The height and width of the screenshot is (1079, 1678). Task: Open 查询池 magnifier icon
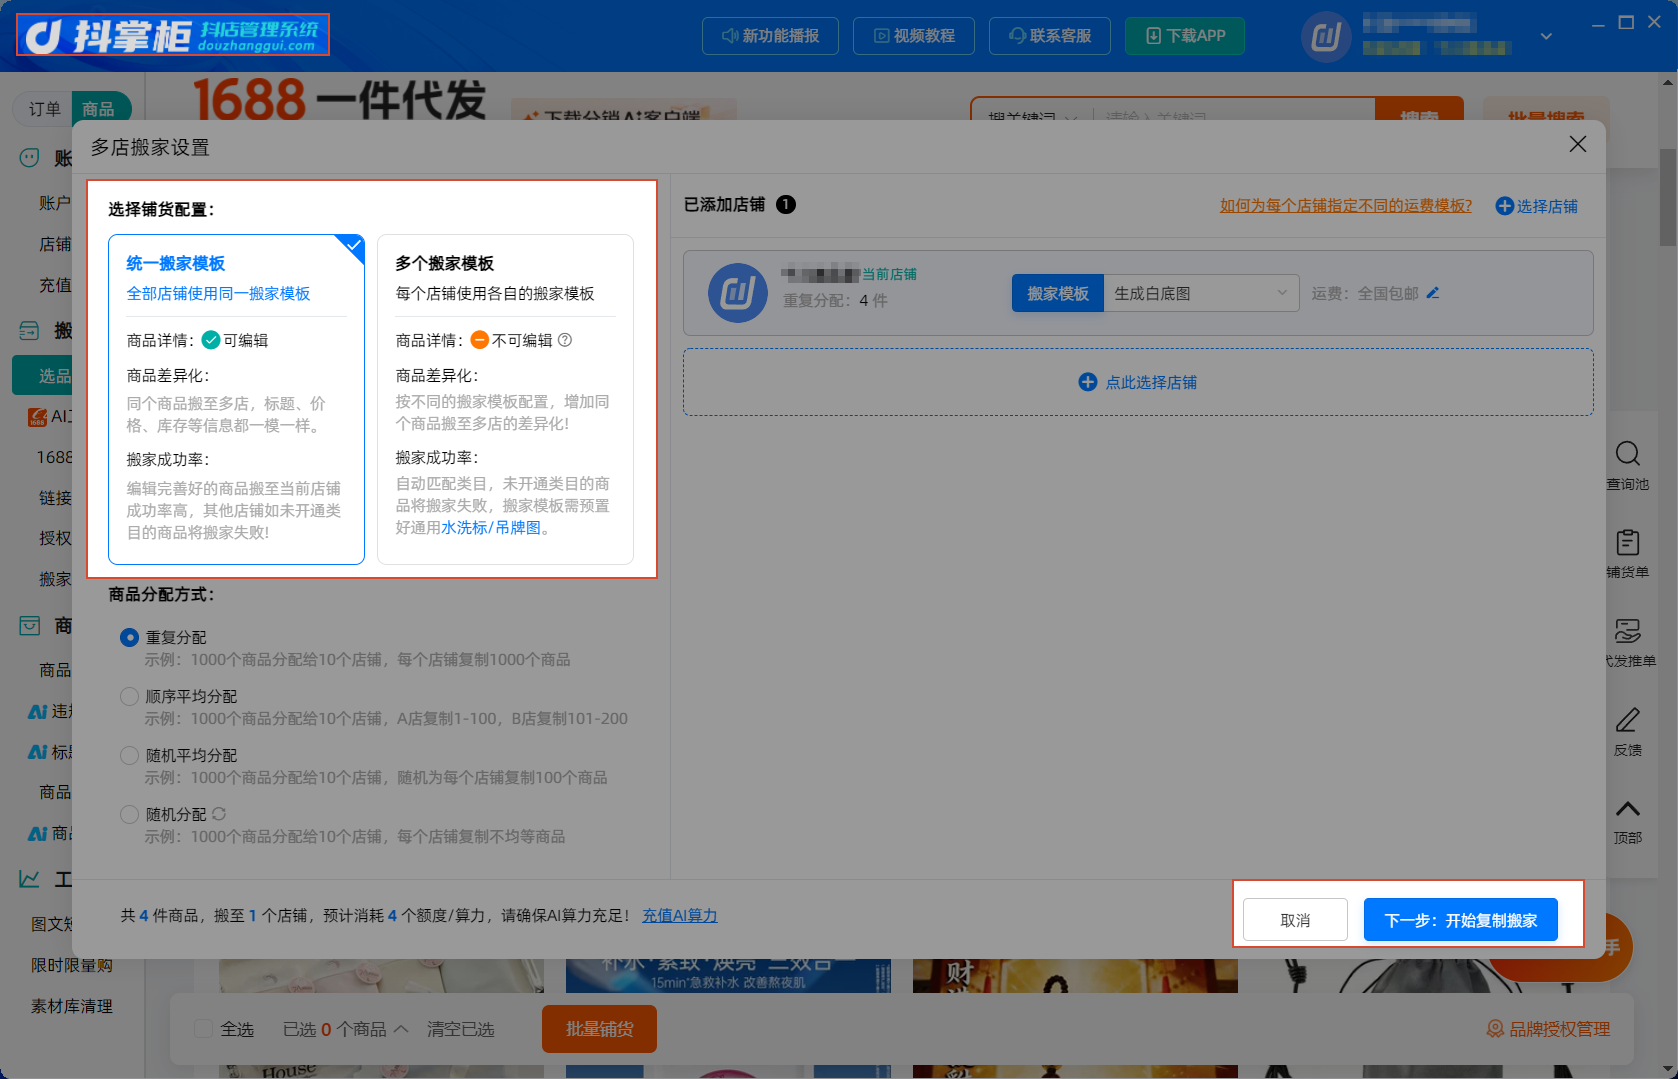1627,454
